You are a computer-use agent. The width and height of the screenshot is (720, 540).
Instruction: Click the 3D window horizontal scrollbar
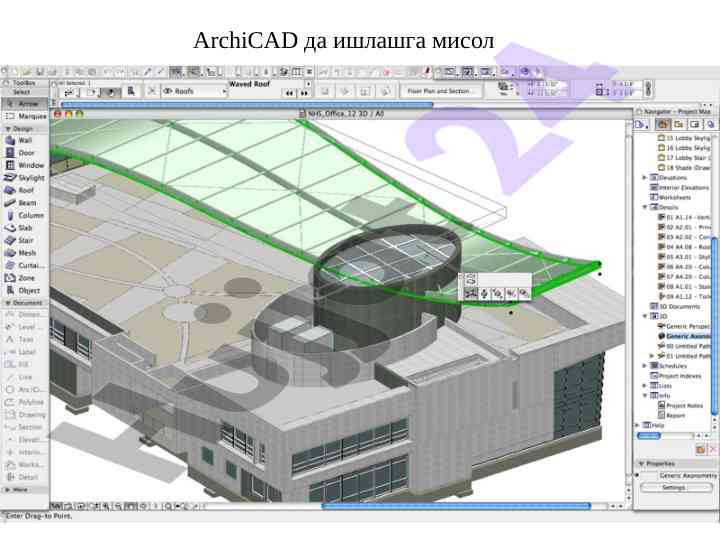point(456,506)
